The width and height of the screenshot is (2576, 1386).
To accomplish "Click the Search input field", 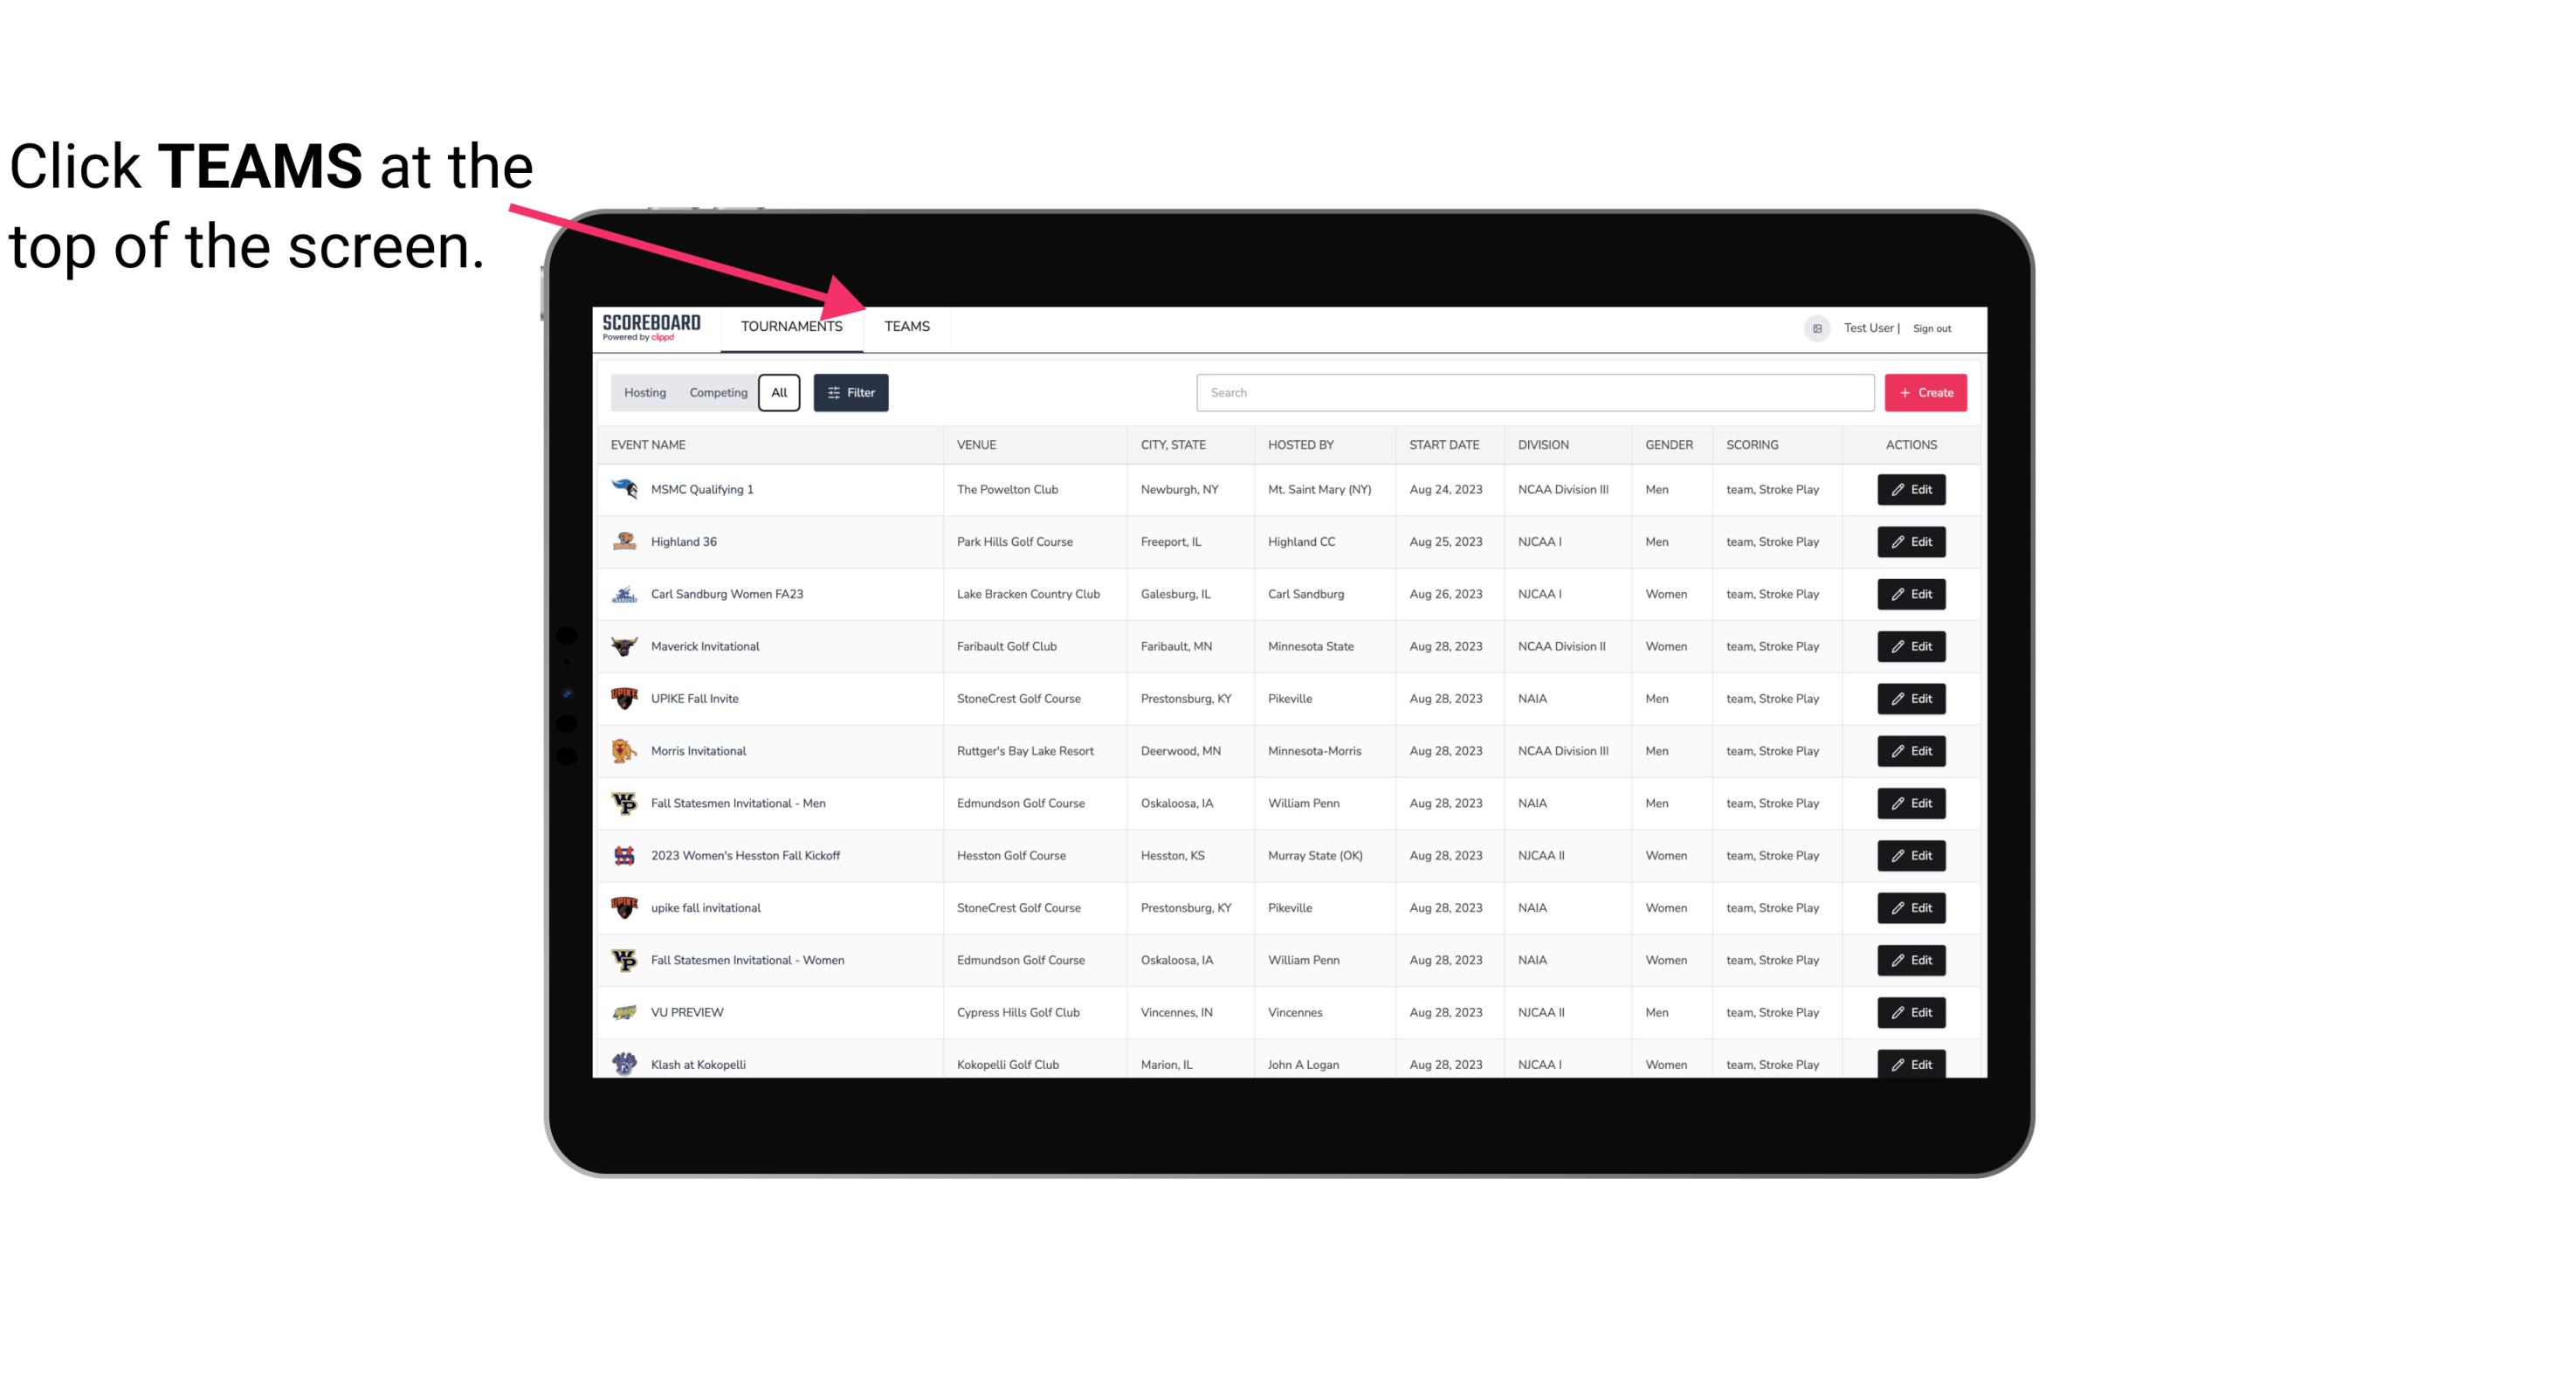I will [1532, 391].
